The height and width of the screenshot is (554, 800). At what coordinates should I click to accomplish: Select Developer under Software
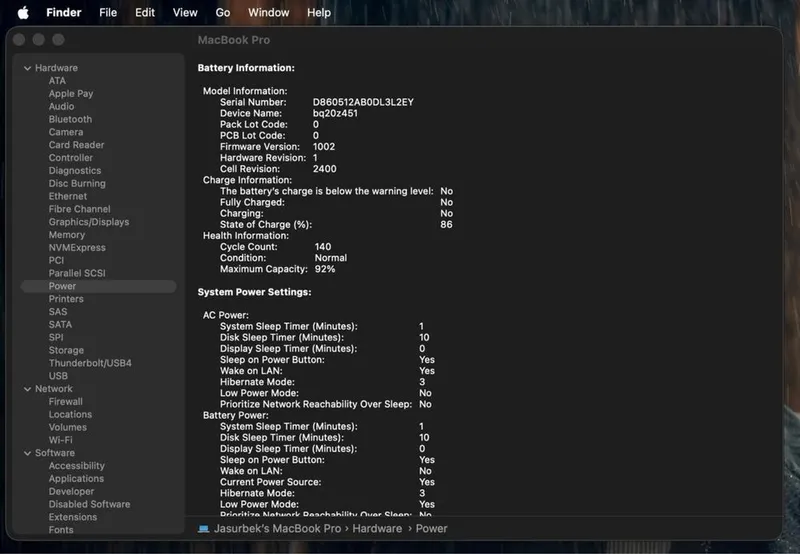tap(71, 491)
